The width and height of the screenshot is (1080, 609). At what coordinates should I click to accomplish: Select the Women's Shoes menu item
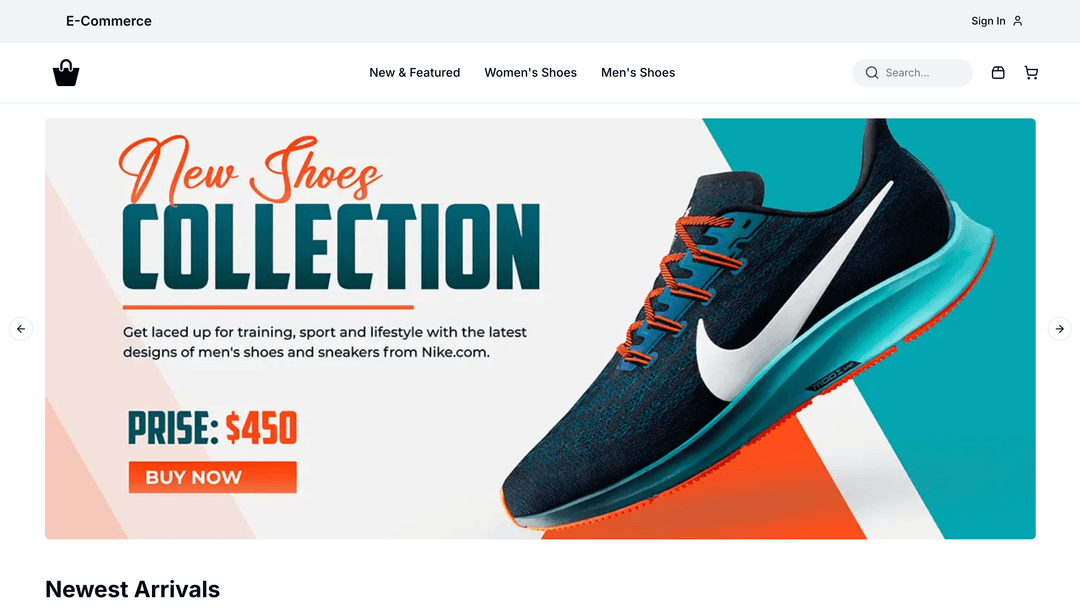[530, 72]
